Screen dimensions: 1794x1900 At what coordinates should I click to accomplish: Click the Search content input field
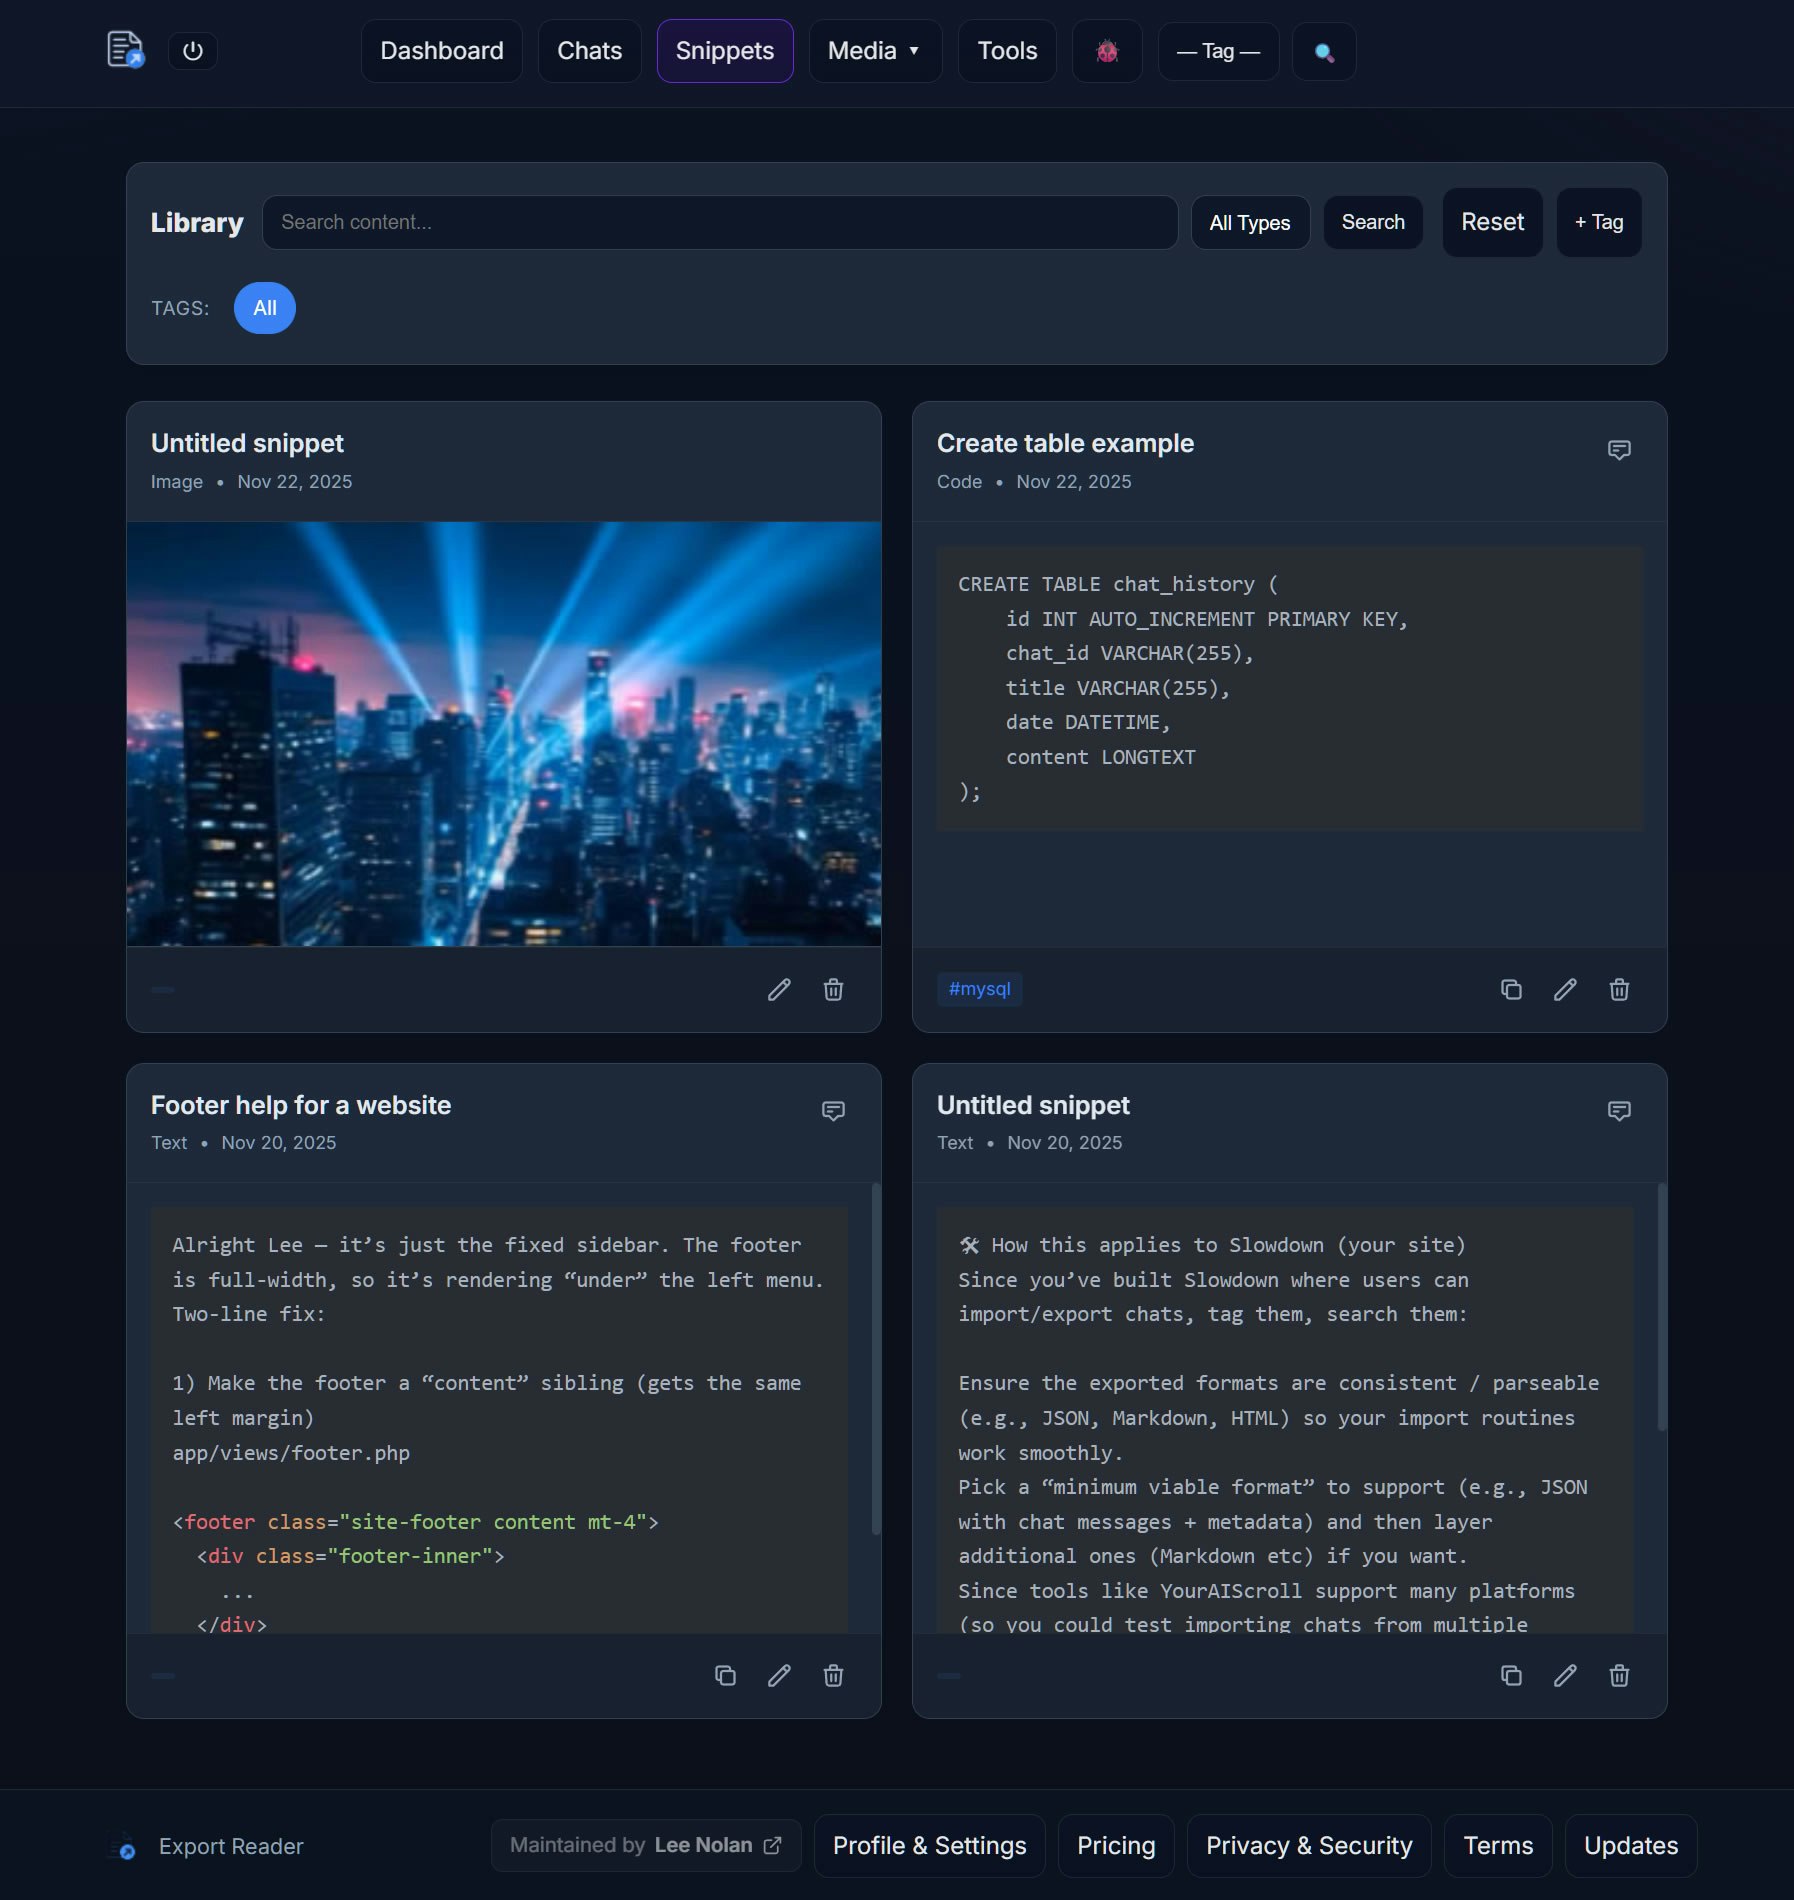[718, 222]
